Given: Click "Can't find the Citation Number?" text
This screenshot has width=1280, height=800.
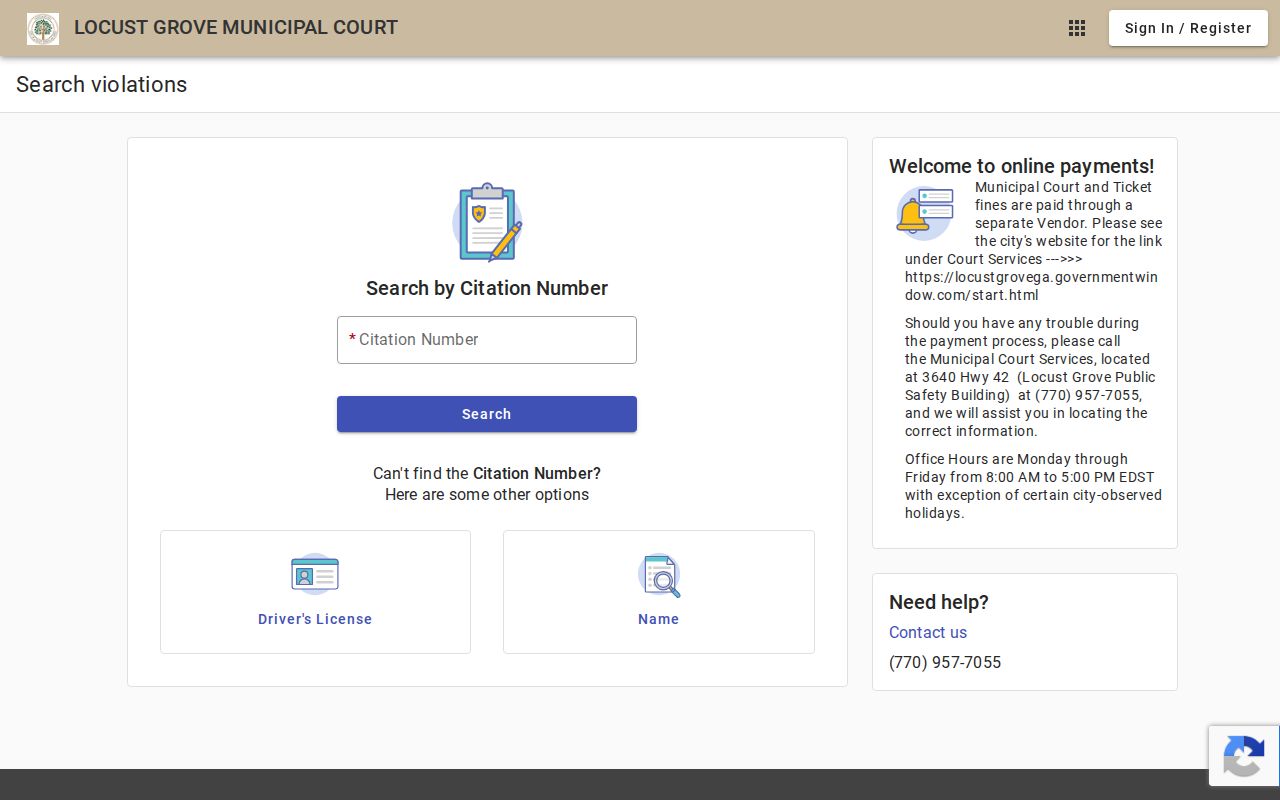Looking at the screenshot, I should (487, 473).
